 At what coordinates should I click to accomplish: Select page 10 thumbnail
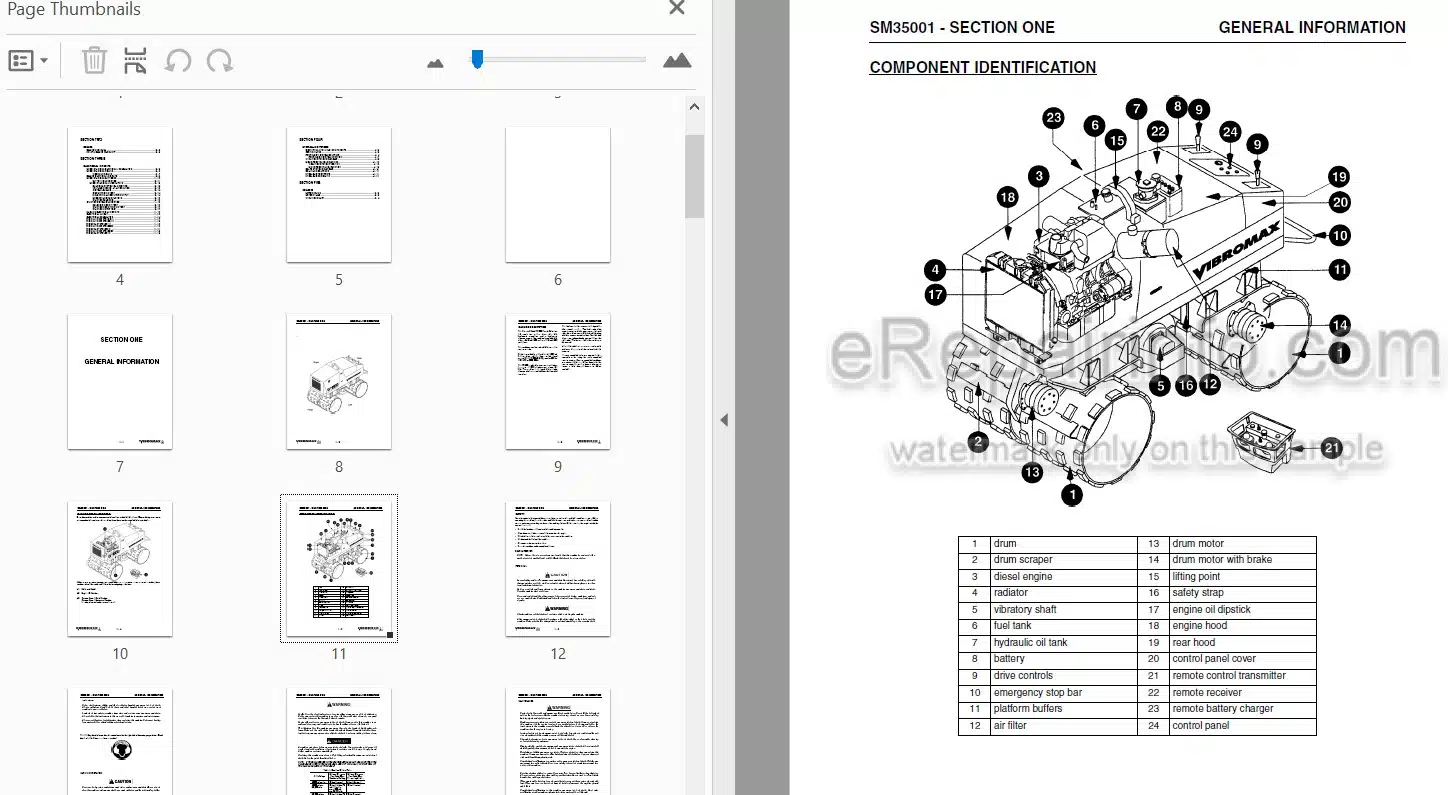pos(120,569)
